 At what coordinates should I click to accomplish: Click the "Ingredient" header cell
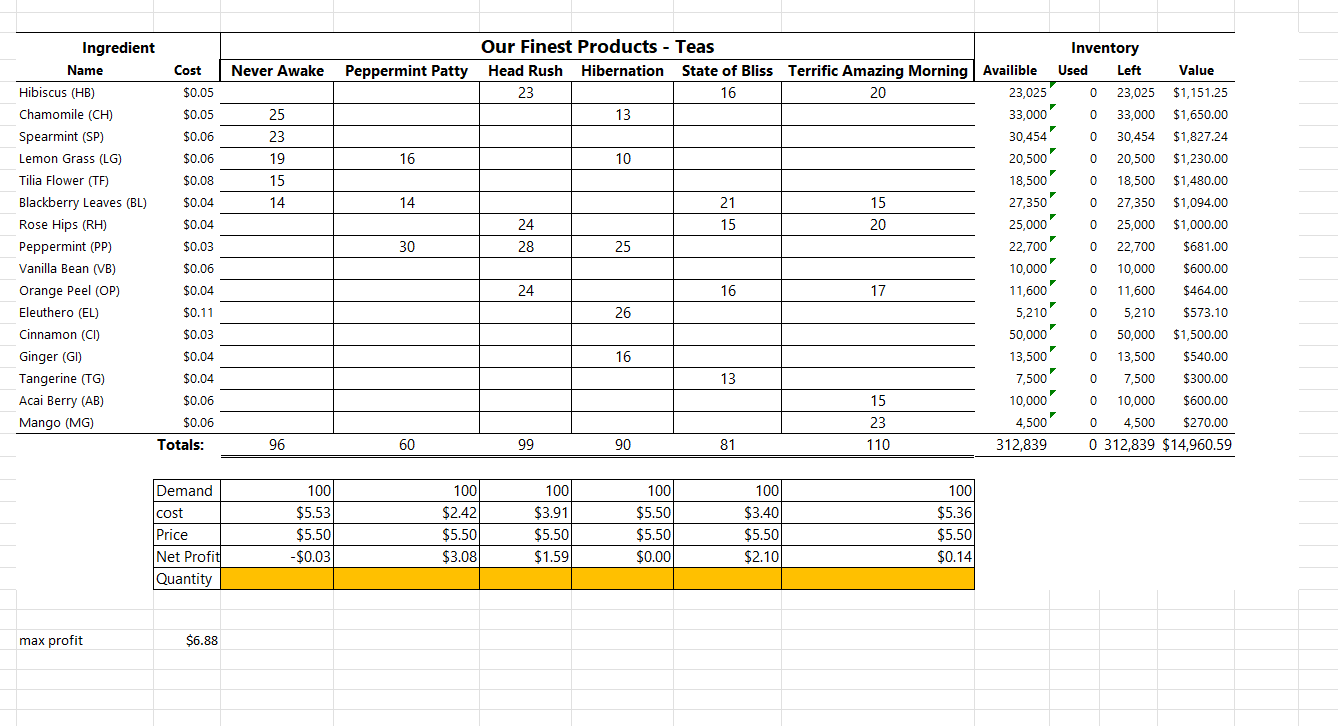tap(118, 48)
